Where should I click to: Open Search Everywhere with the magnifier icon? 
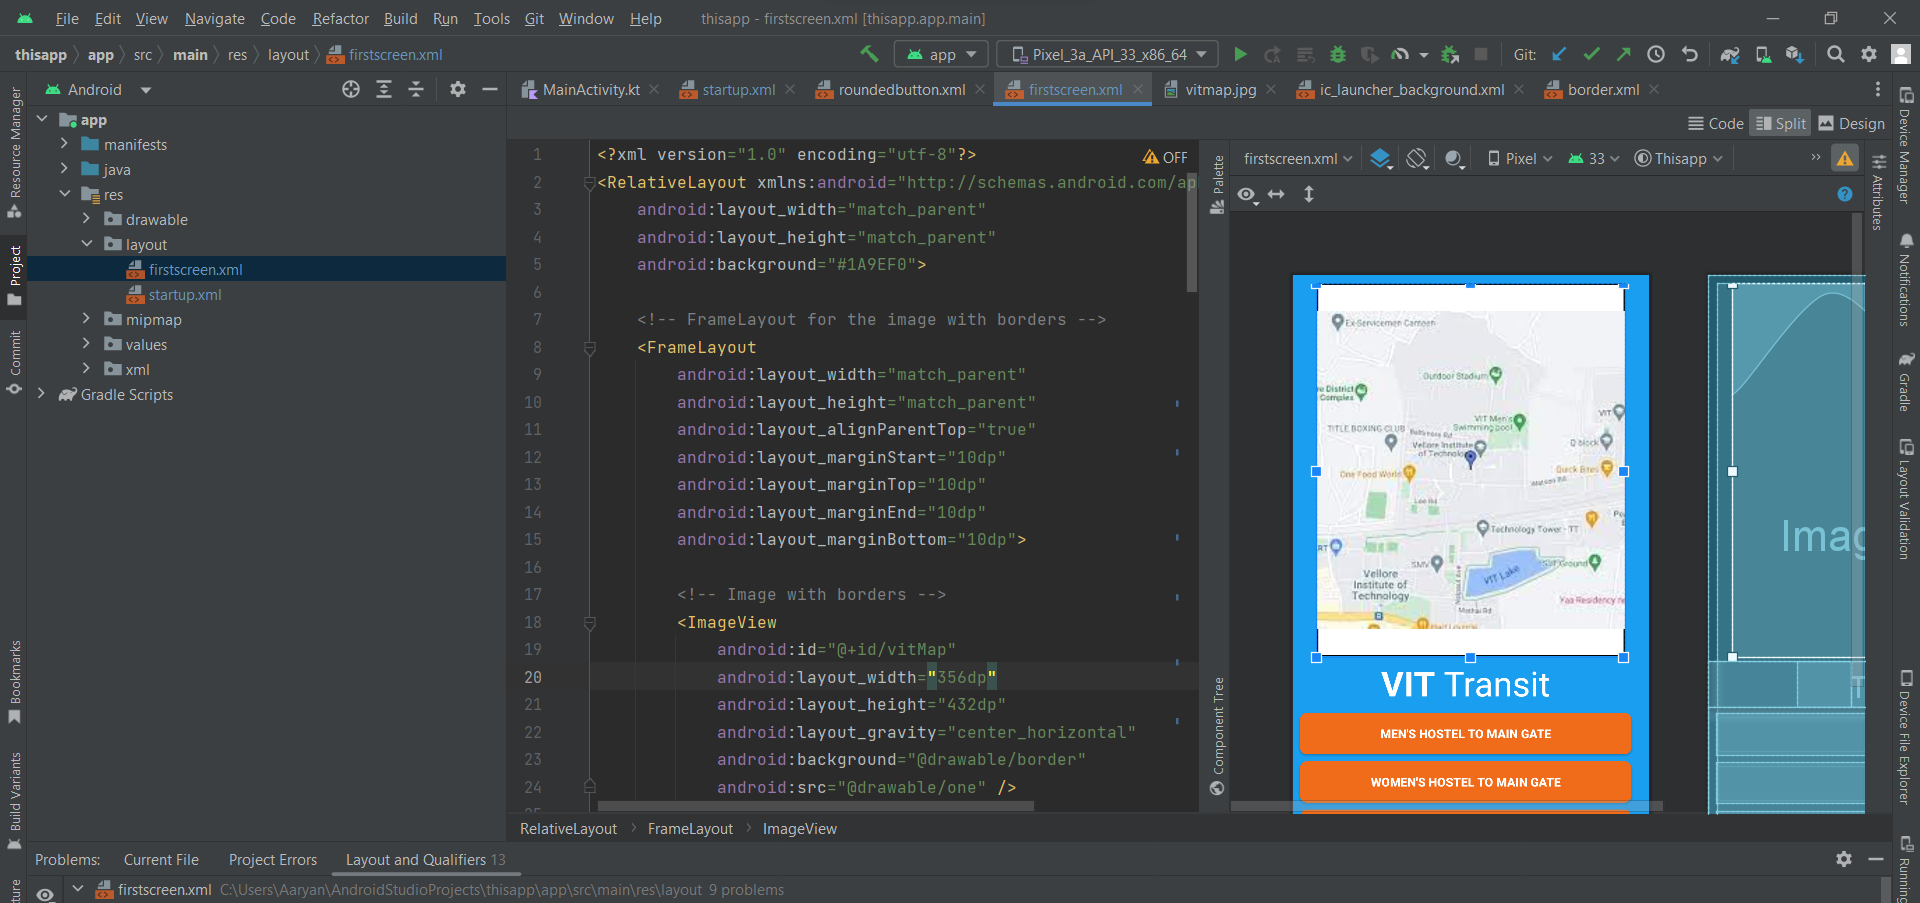(x=1835, y=54)
